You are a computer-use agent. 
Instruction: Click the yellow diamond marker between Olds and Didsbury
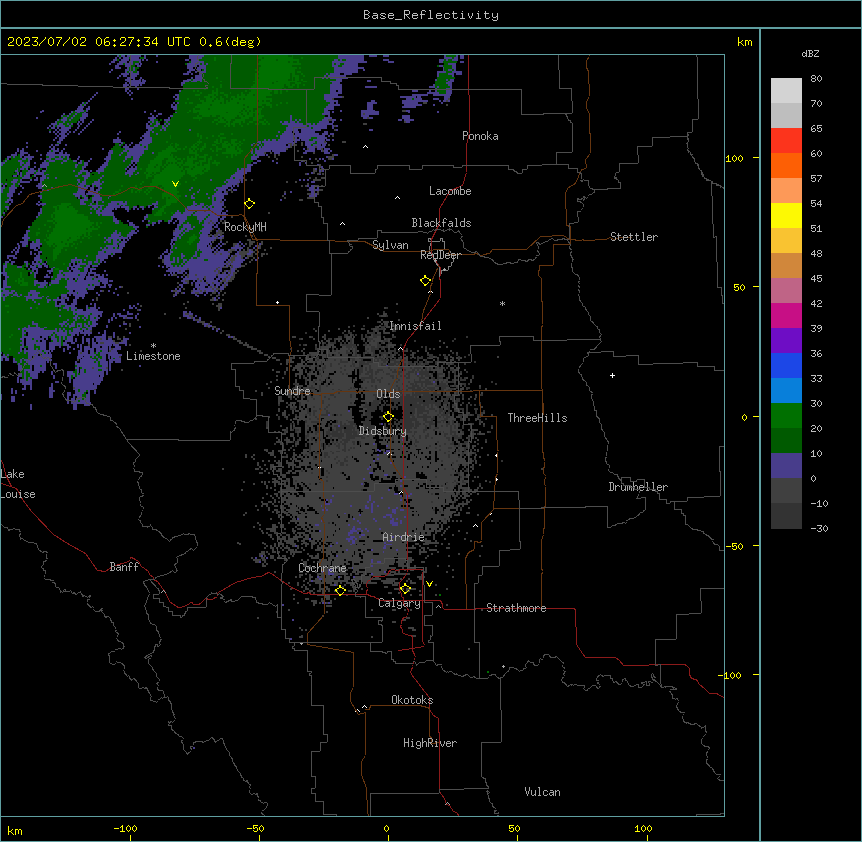click(x=388, y=417)
